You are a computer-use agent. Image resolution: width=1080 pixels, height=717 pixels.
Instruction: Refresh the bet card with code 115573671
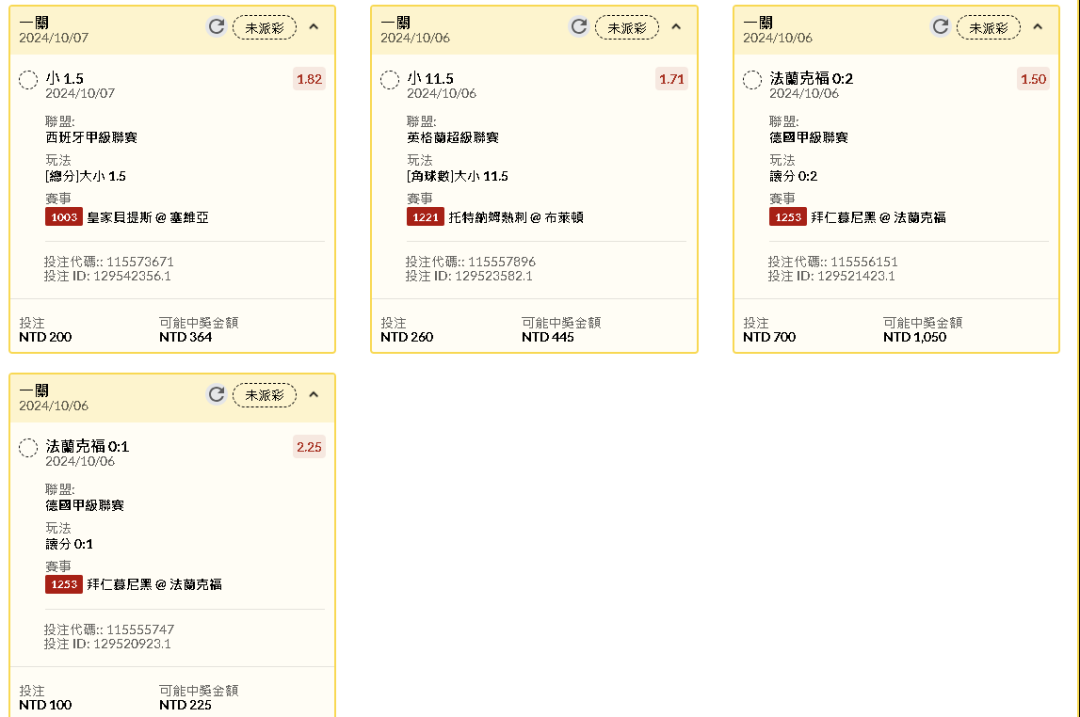pos(216,27)
